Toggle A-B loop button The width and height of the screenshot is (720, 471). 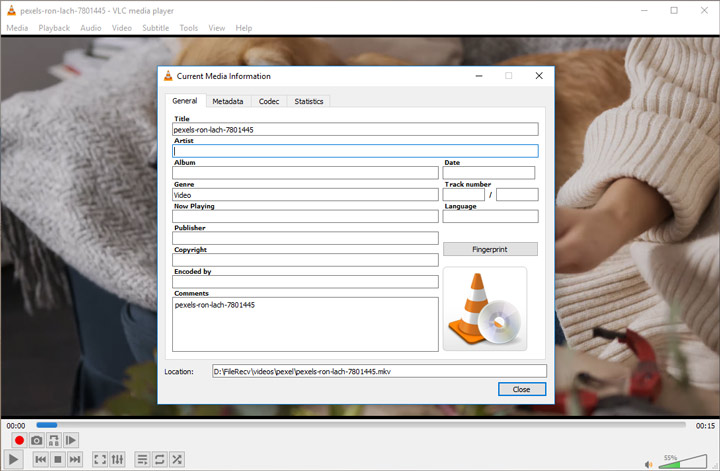(54, 440)
